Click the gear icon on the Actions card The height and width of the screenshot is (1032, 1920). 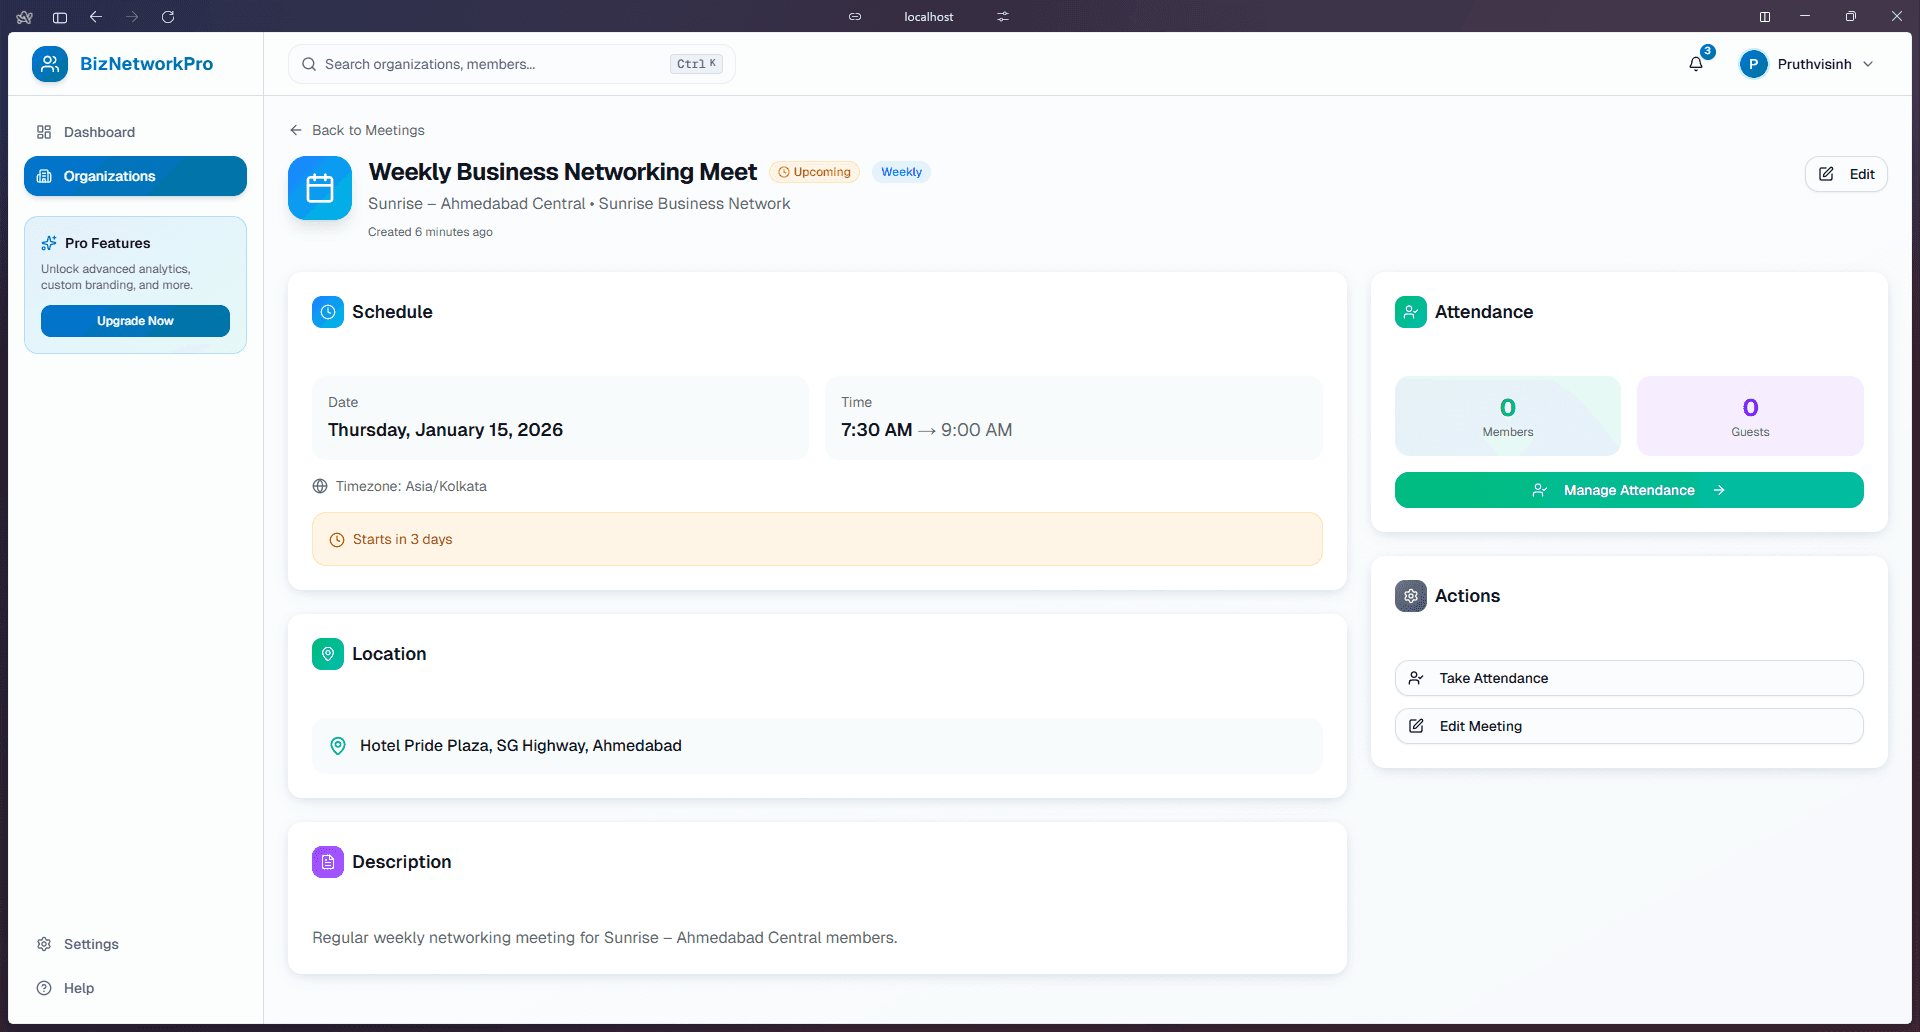[1410, 595]
